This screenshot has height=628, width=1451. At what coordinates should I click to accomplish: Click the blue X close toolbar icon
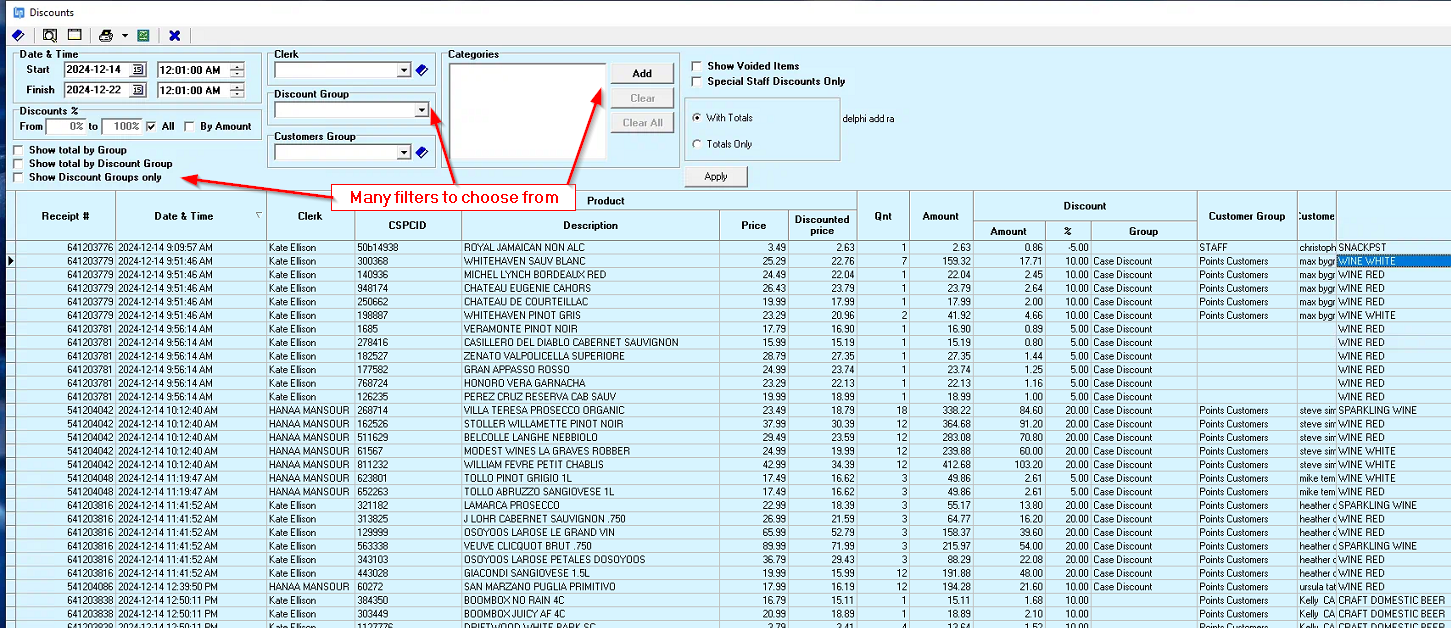175,35
